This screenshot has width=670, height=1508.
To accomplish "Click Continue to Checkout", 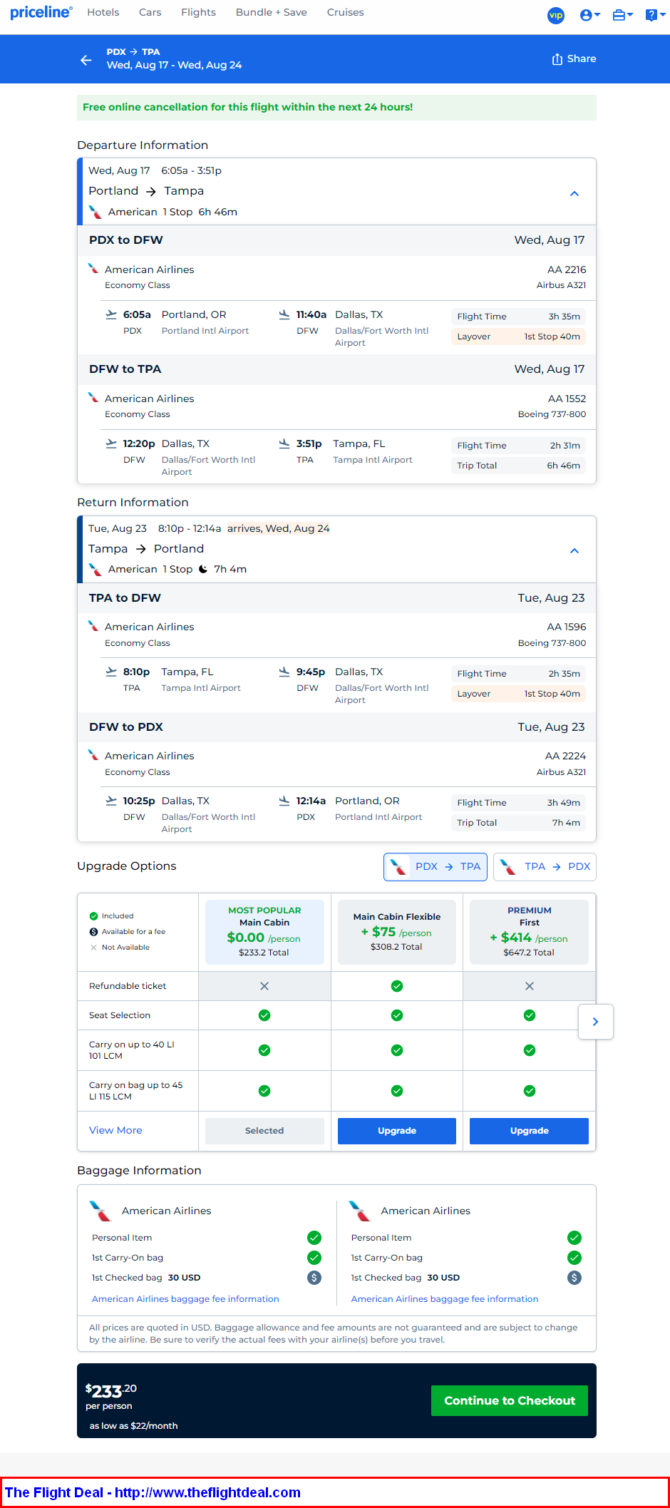I will 510,1400.
